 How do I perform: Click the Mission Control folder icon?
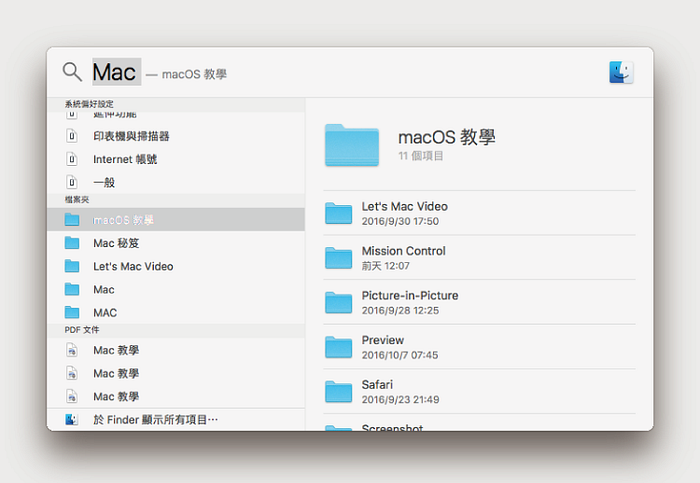pyautogui.click(x=338, y=258)
